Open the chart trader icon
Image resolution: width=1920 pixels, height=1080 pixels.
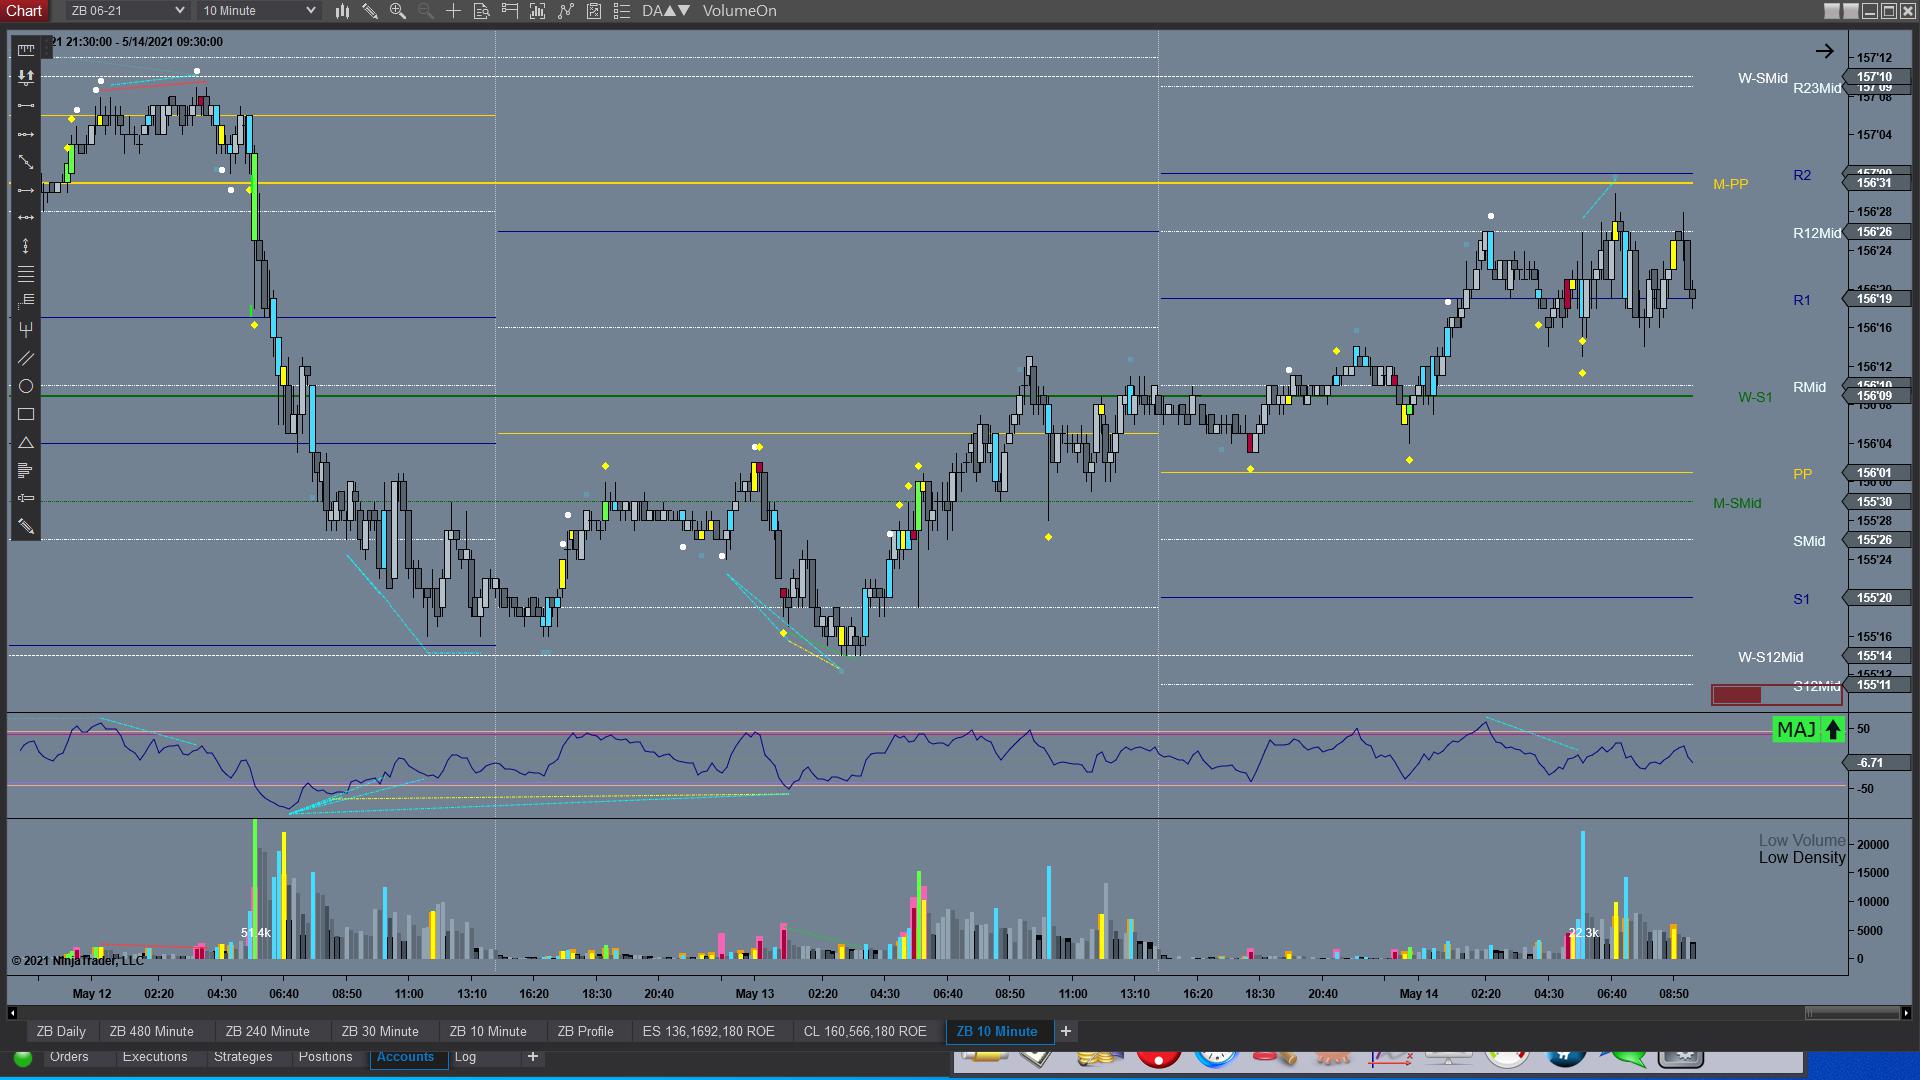click(x=510, y=11)
